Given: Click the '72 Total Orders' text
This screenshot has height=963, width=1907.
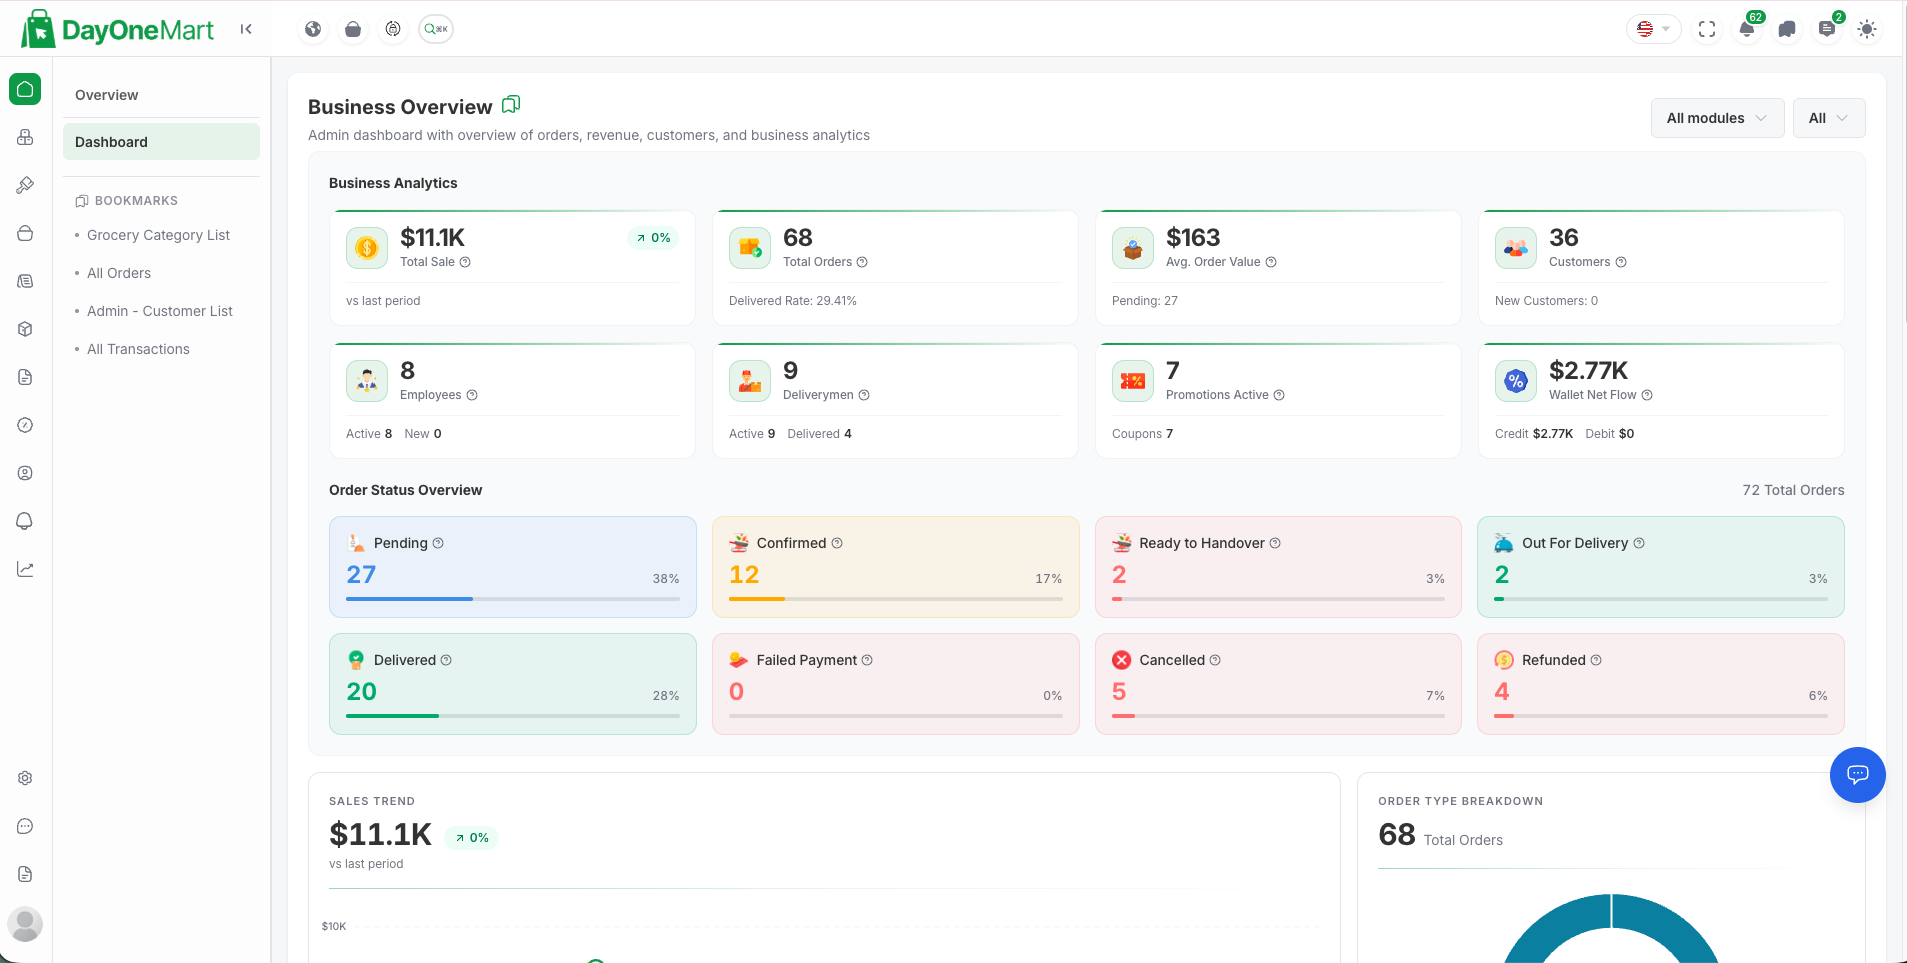Looking at the screenshot, I should (x=1793, y=490).
